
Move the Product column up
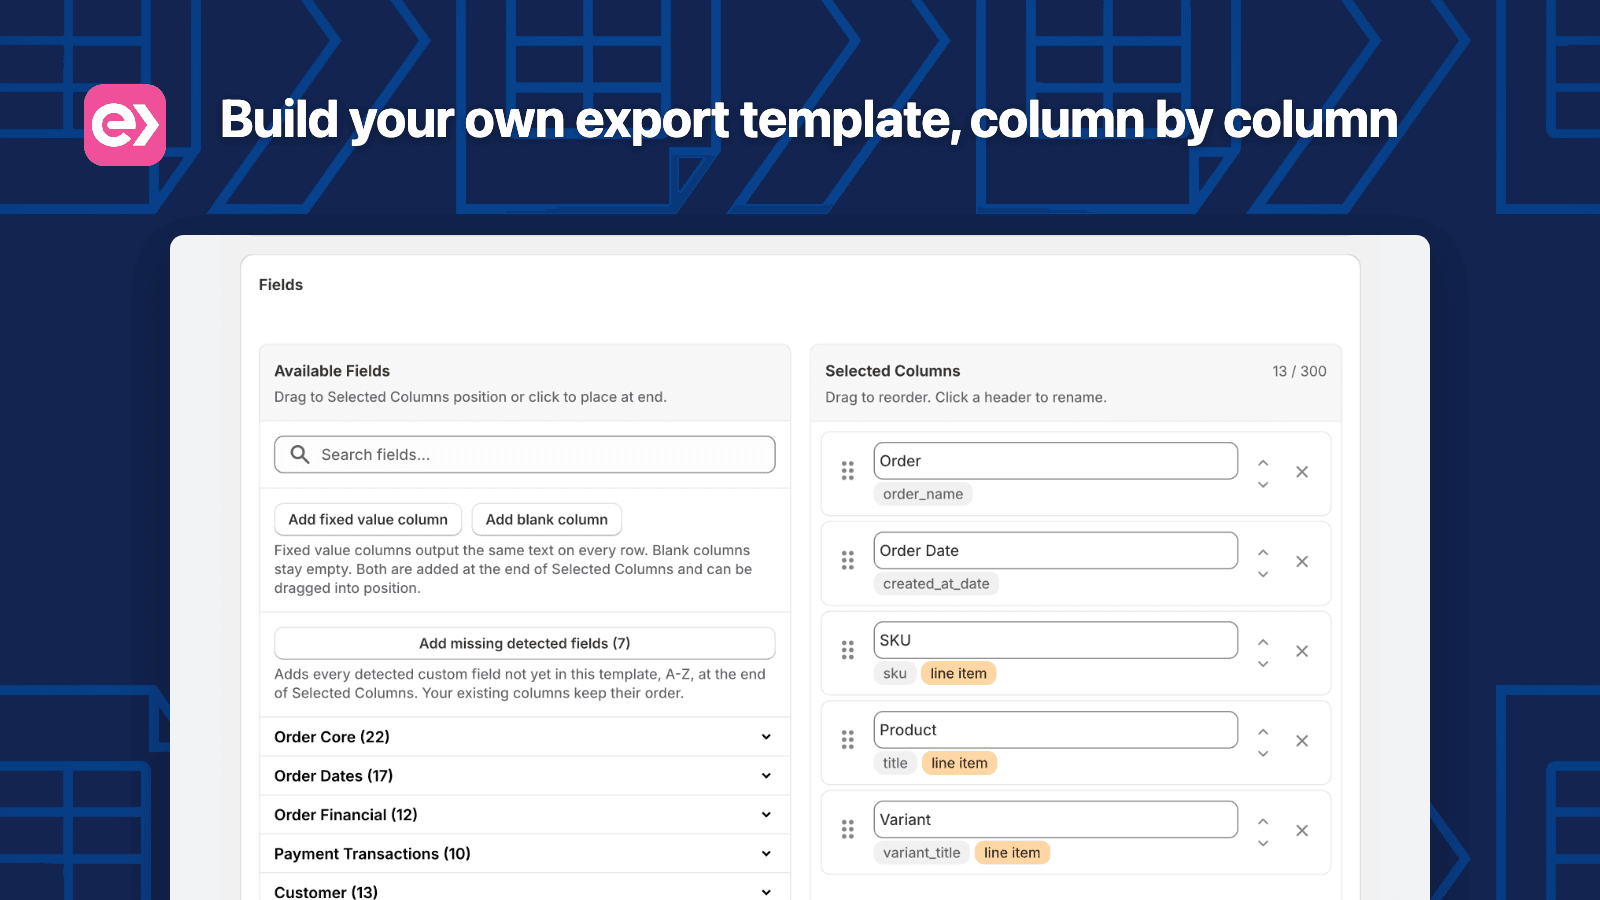(1263, 732)
